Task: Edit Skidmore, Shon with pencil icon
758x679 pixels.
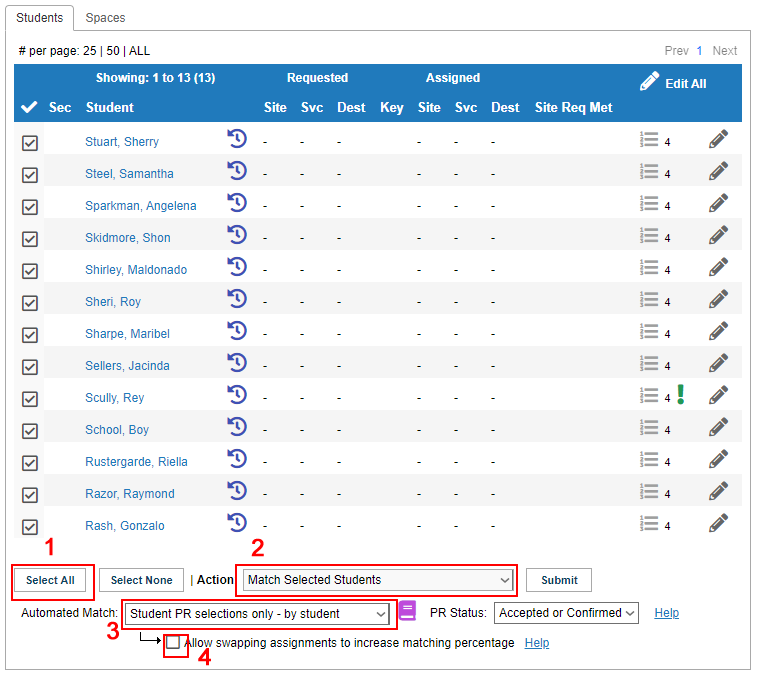Action: (x=718, y=235)
